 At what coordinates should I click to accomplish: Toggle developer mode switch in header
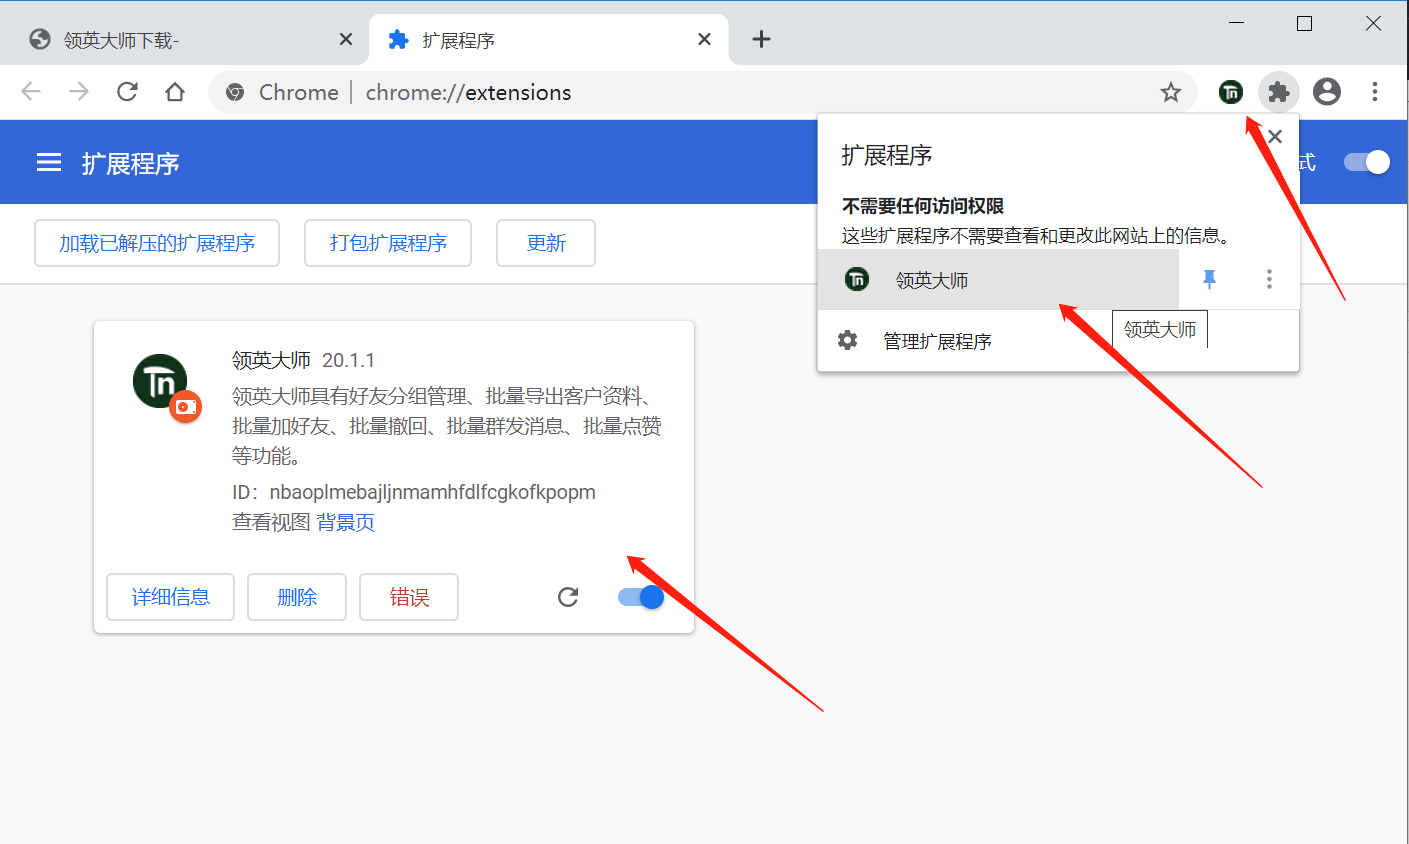(x=1367, y=162)
